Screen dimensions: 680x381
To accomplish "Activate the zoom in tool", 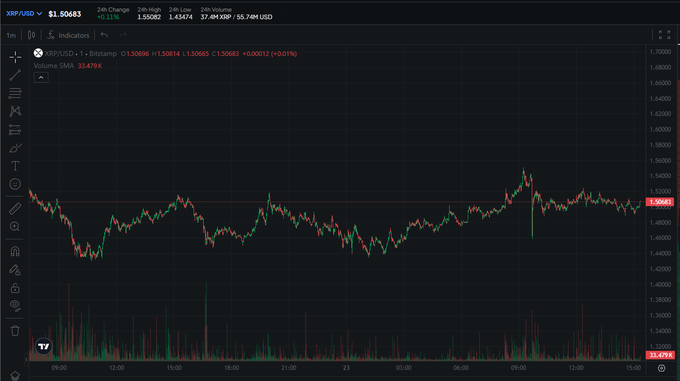I will pos(15,227).
